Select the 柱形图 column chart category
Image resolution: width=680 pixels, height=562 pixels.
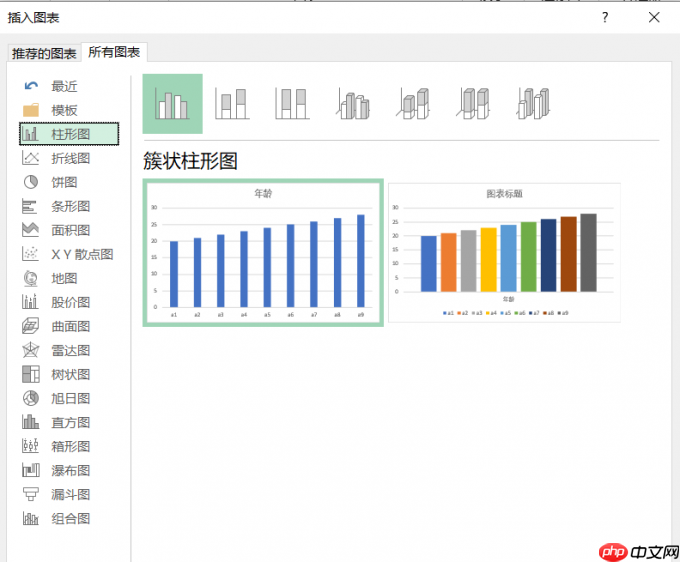point(69,134)
